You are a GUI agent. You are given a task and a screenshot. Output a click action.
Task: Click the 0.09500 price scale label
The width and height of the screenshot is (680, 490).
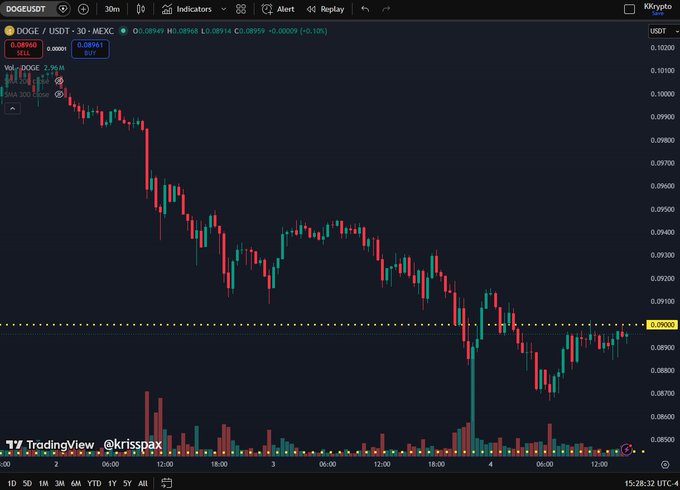point(662,209)
